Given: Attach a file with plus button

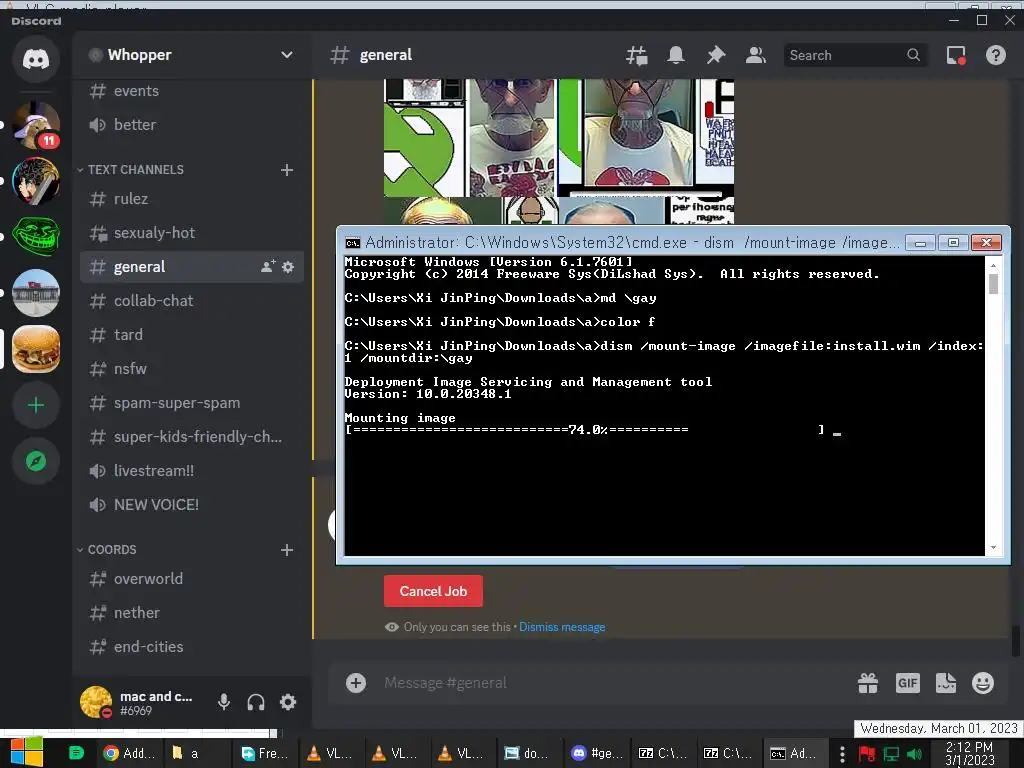Looking at the screenshot, I should (x=356, y=683).
